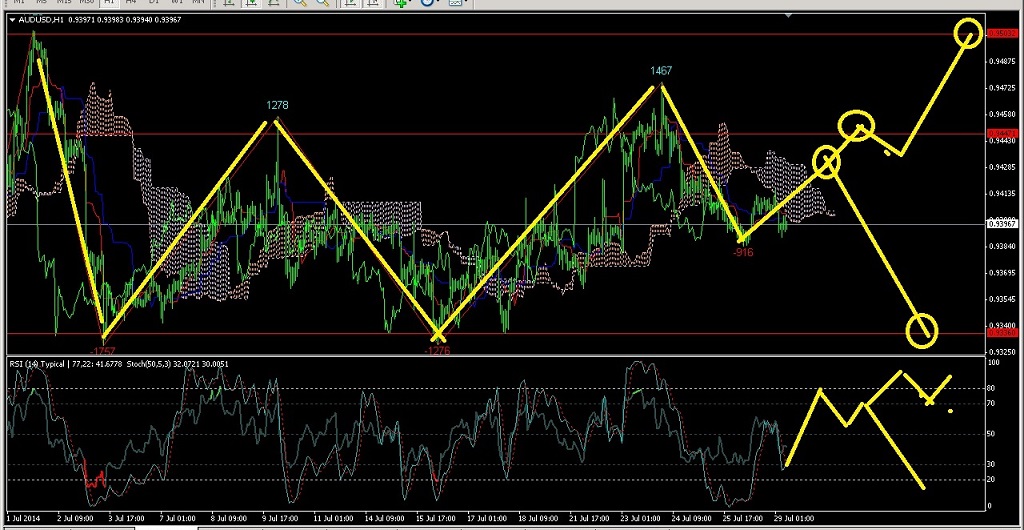Click the gray chart shift marker triangle
Image resolution: width=1024 pixels, height=530 pixels.
click(792, 16)
